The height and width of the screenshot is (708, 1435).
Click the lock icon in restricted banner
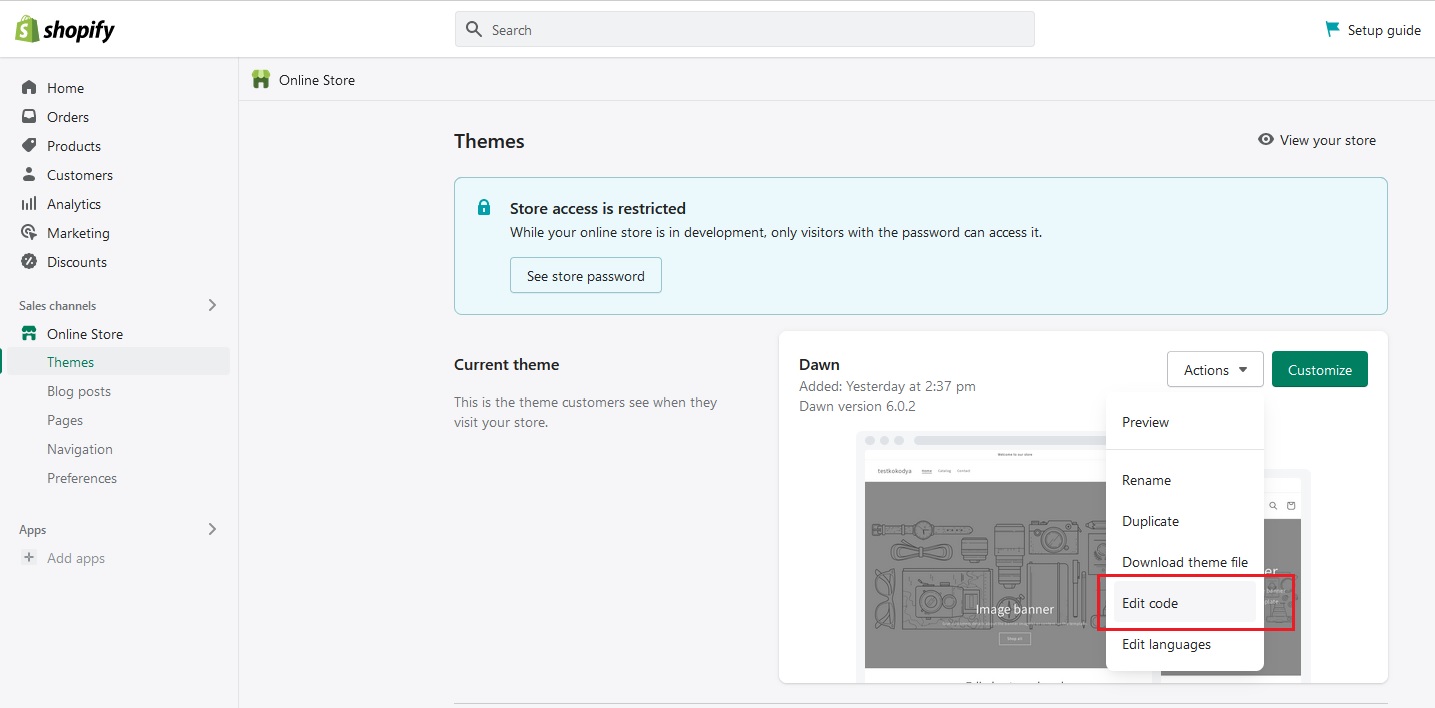[484, 208]
